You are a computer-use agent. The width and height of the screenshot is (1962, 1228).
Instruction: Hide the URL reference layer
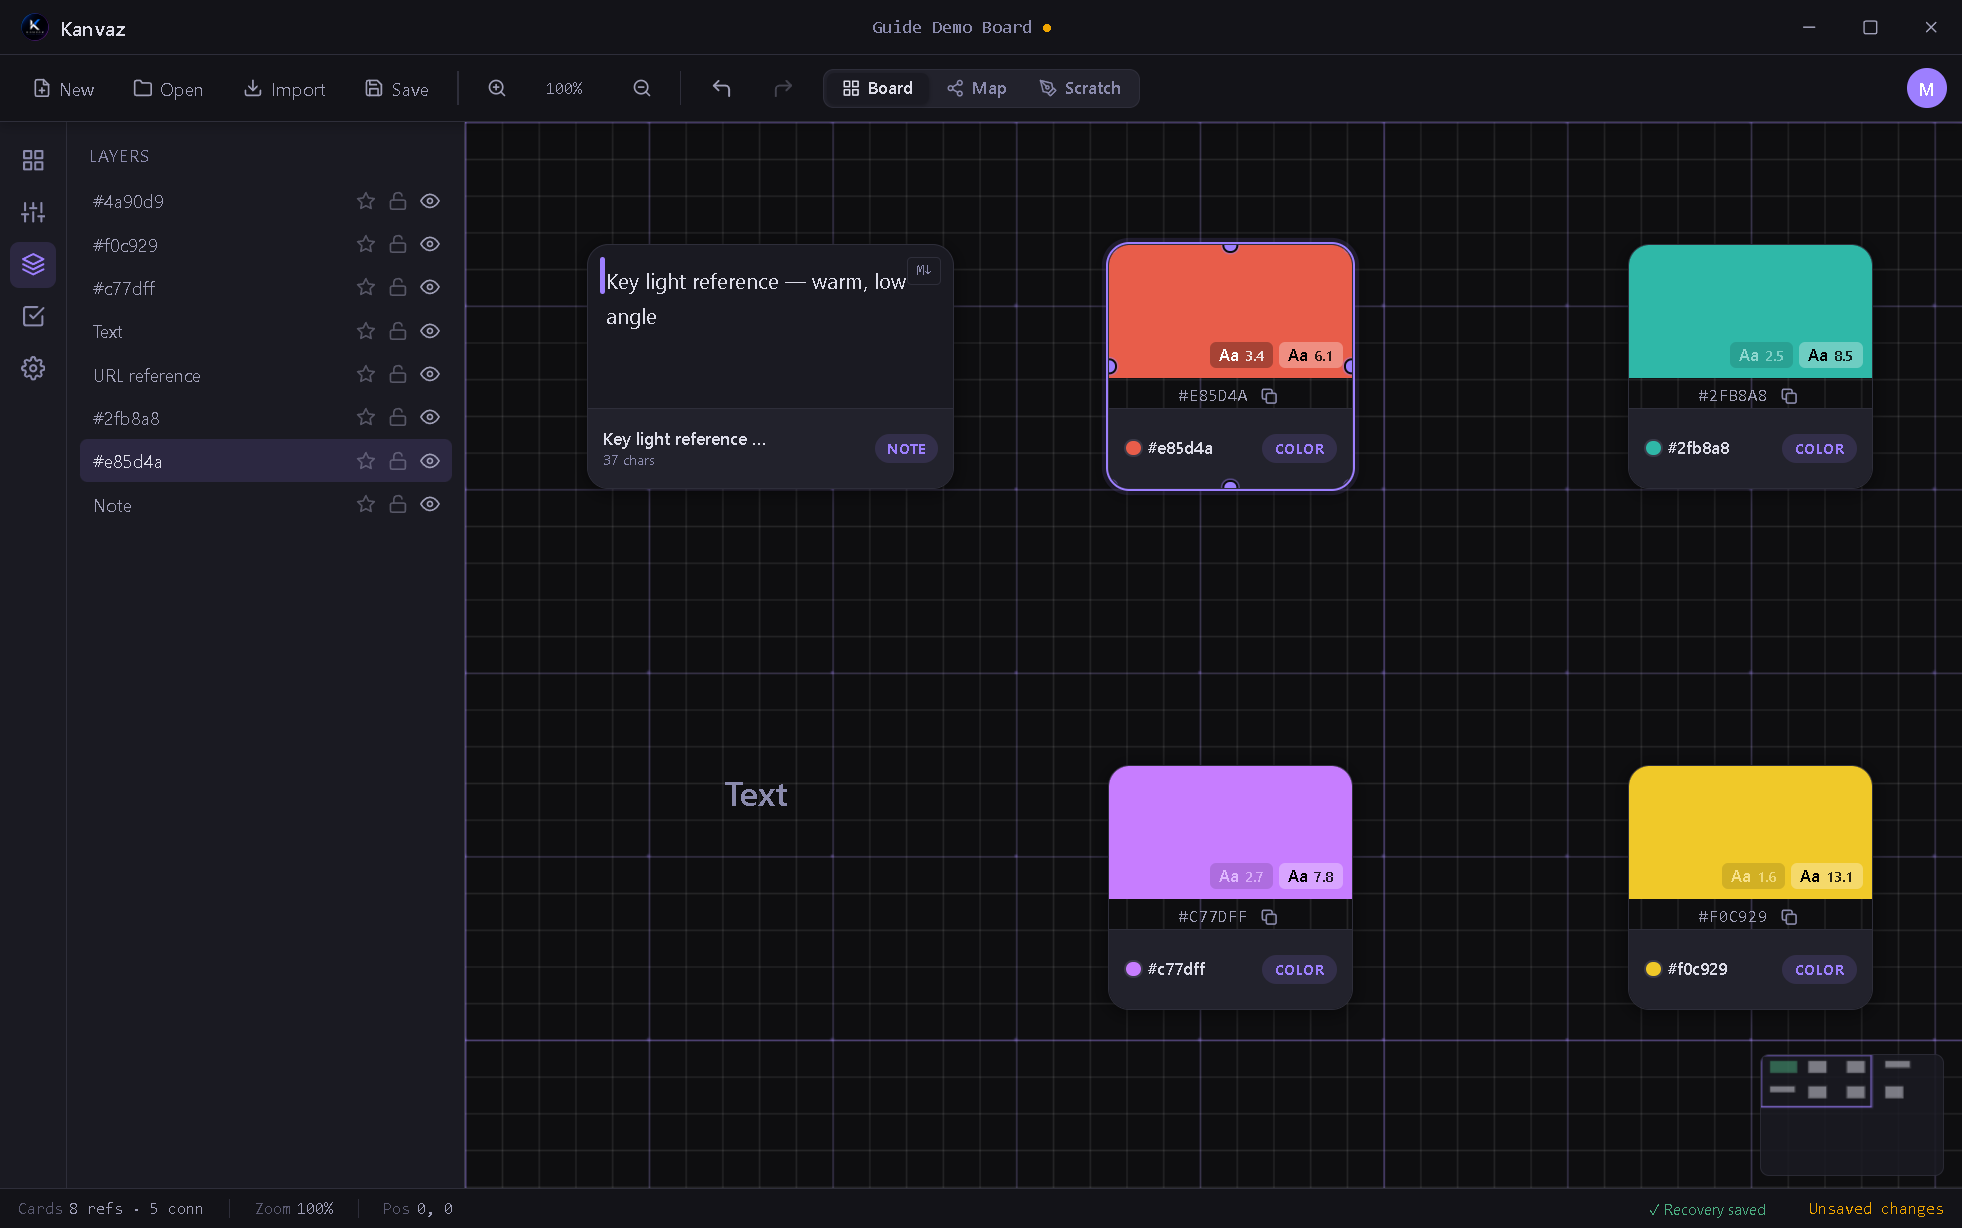coord(430,374)
